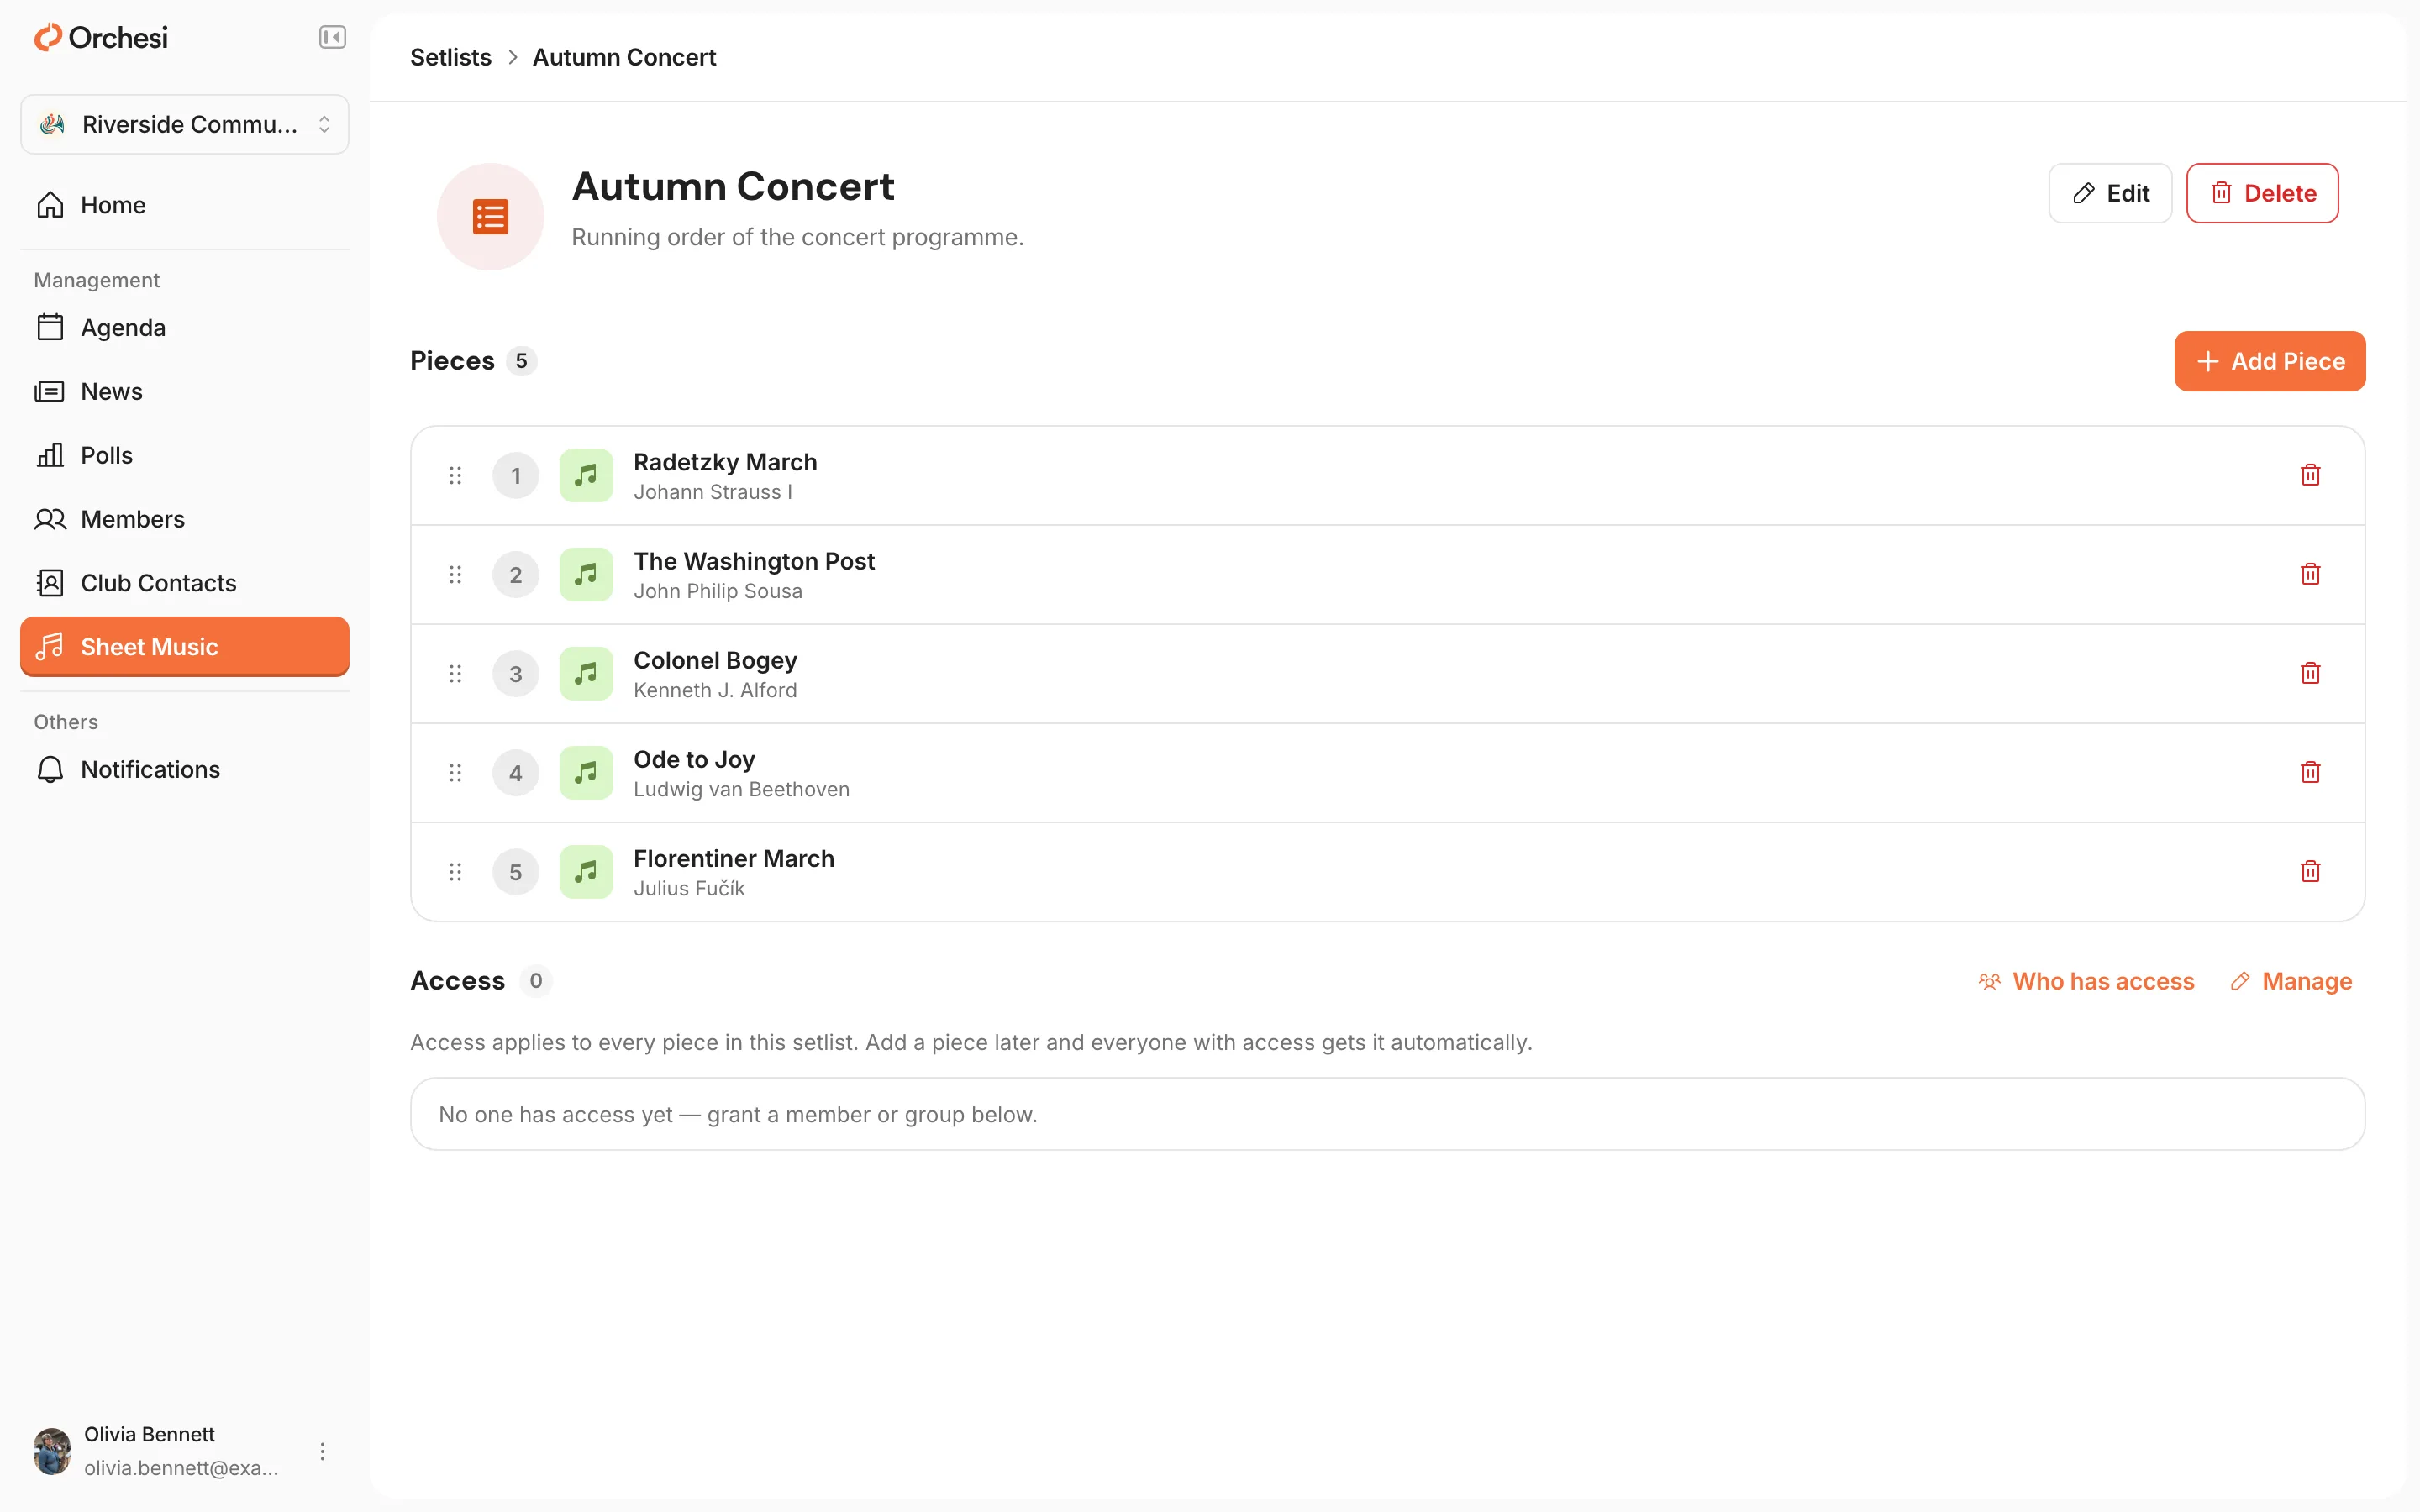The width and height of the screenshot is (2420, 1512).
Task: Click the Who has access link
Action: (x=2086, y=981)
